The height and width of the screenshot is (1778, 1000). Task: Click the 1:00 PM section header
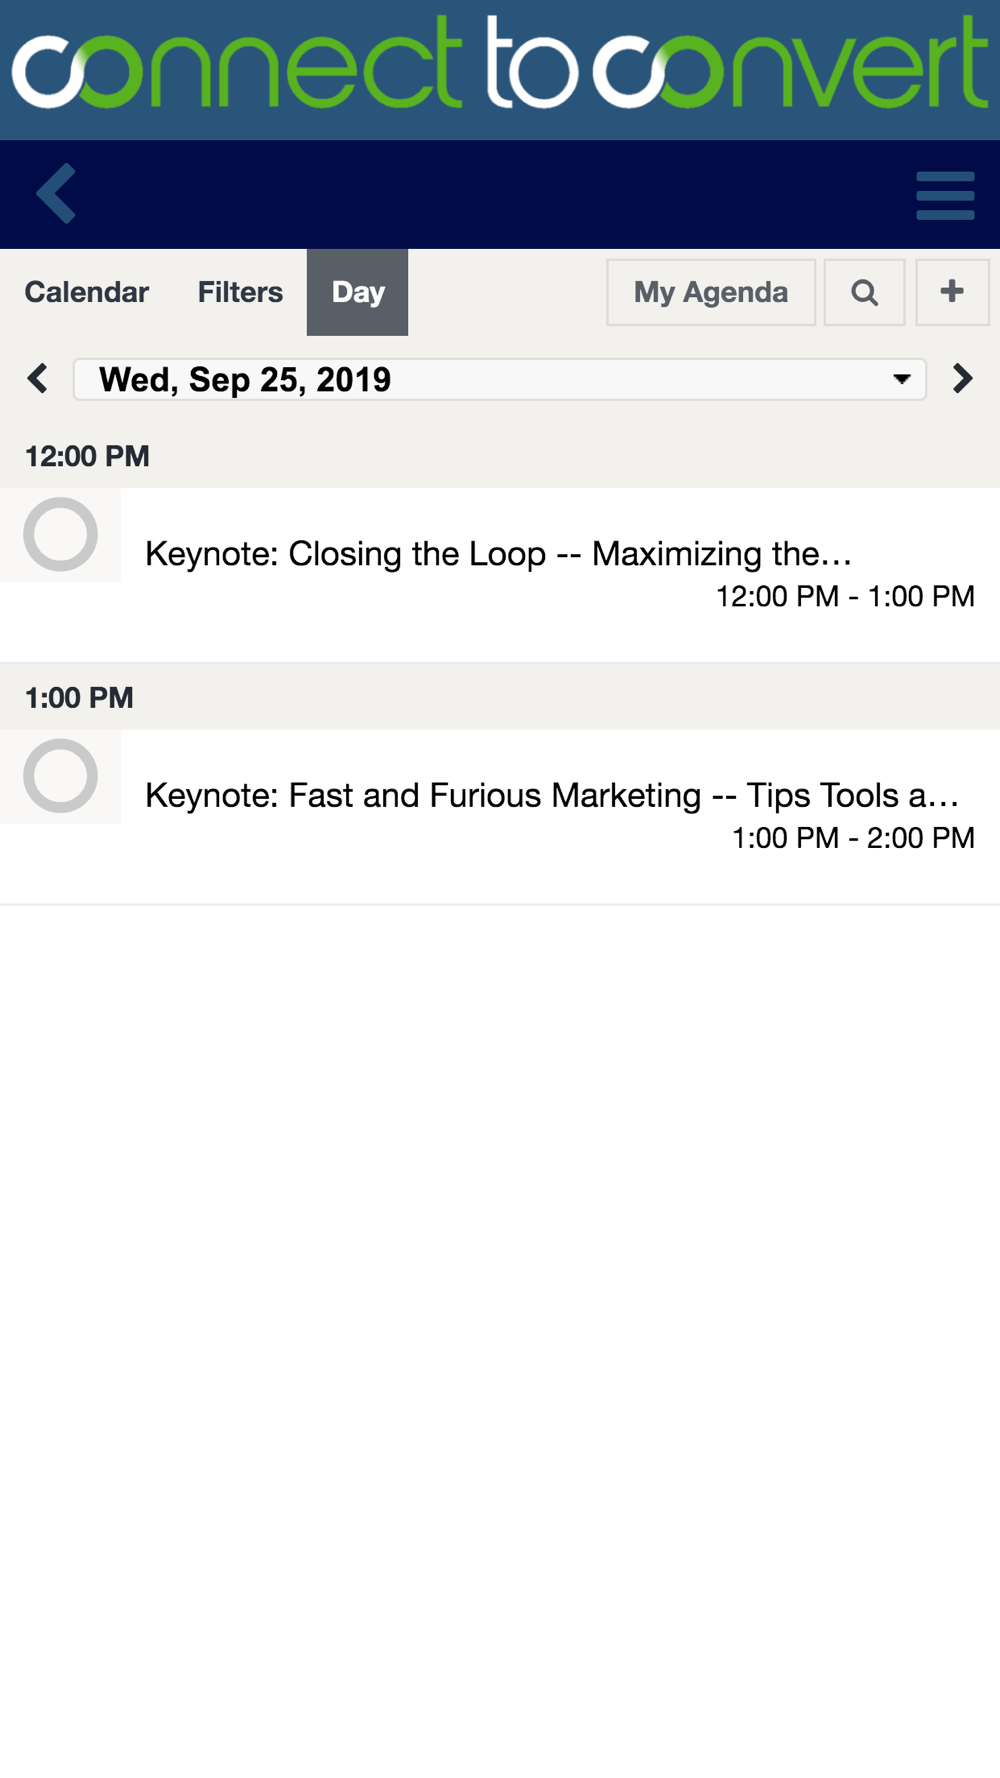point(500,697)
